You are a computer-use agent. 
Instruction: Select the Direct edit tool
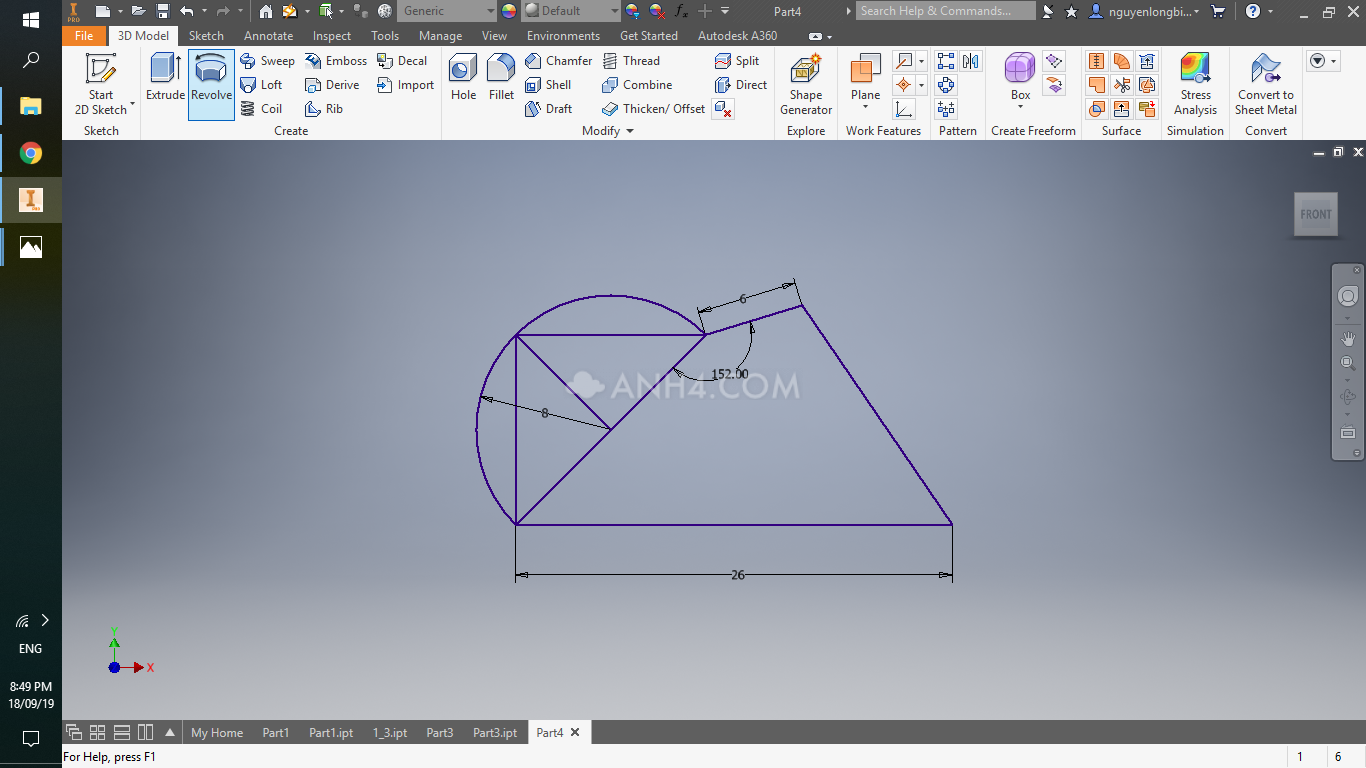click(741, 85)
